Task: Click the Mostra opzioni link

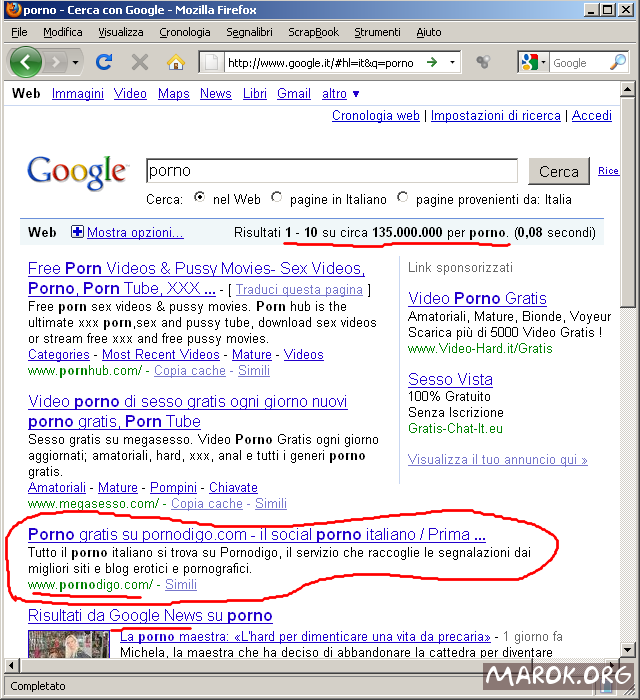Action: pyautogui.click(x=135, y=232)
